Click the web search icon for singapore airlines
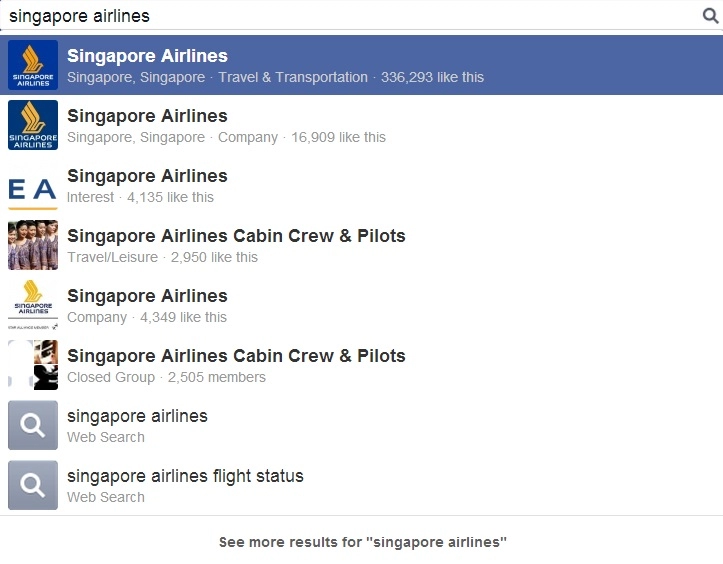 (33, 425)
